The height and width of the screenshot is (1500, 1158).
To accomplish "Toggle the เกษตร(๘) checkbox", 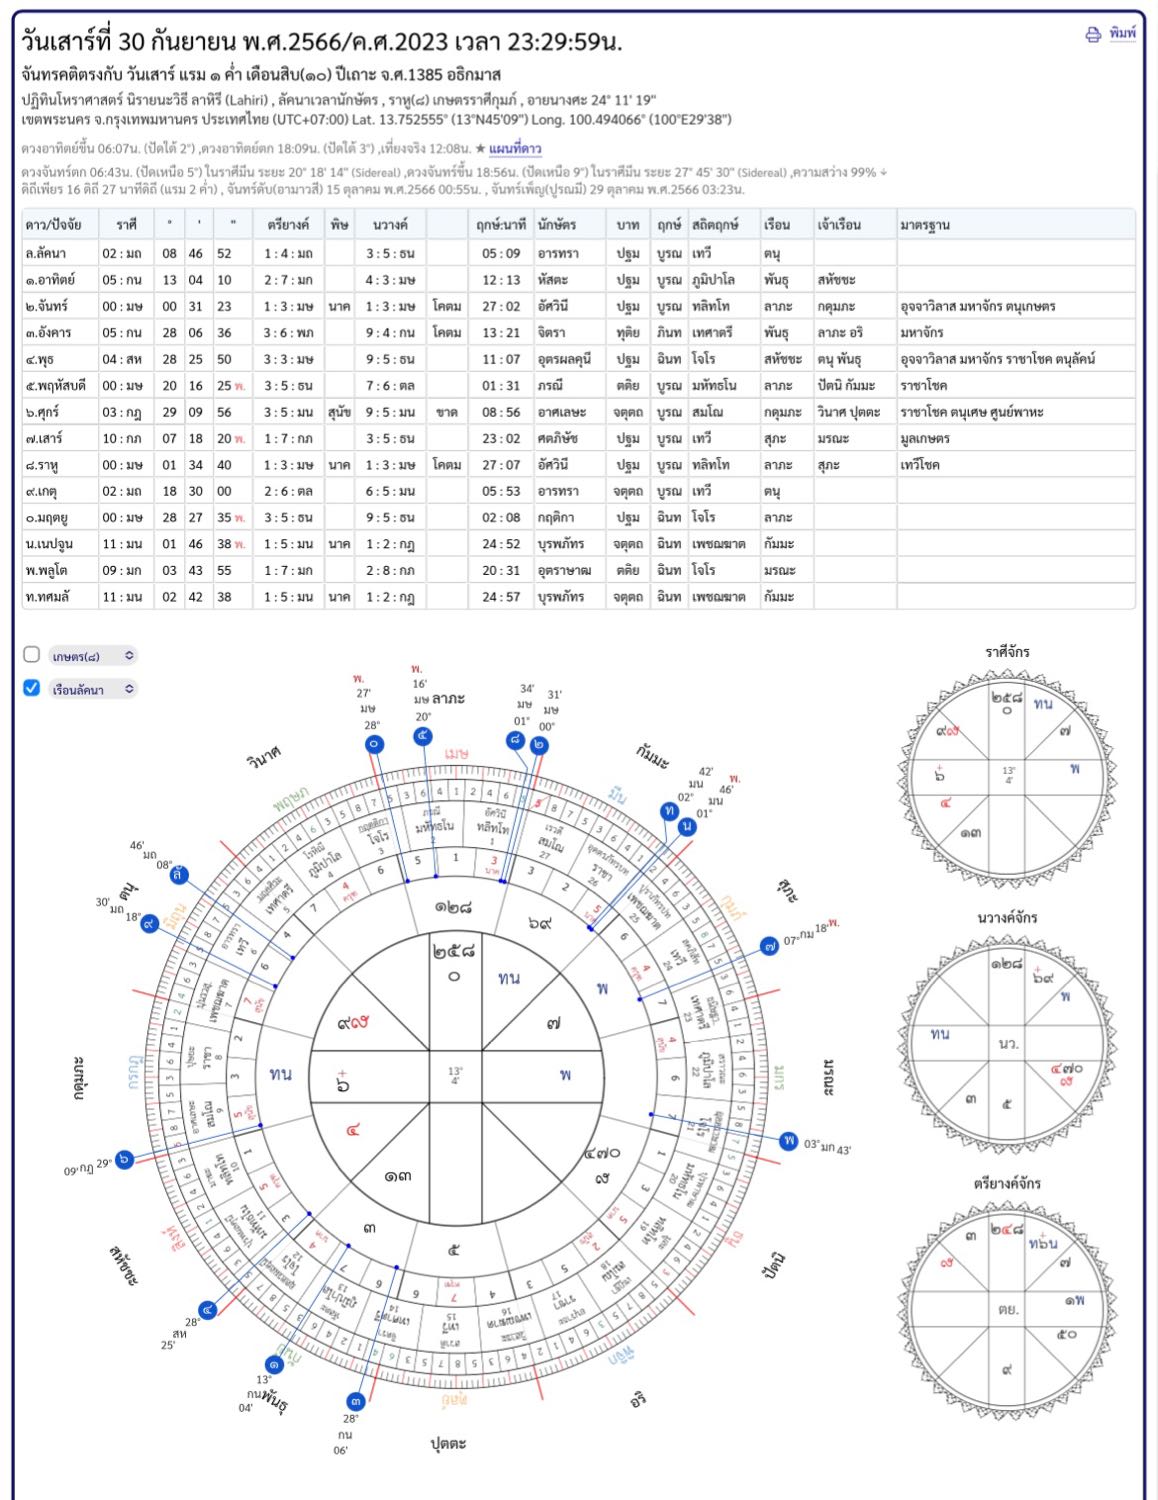I will click(32, 655).
